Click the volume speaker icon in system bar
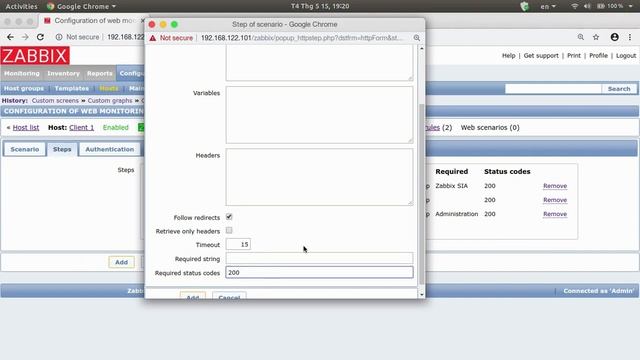Image resolution: width=640 pixels, height=360 pixels. (x=587, y=6)
